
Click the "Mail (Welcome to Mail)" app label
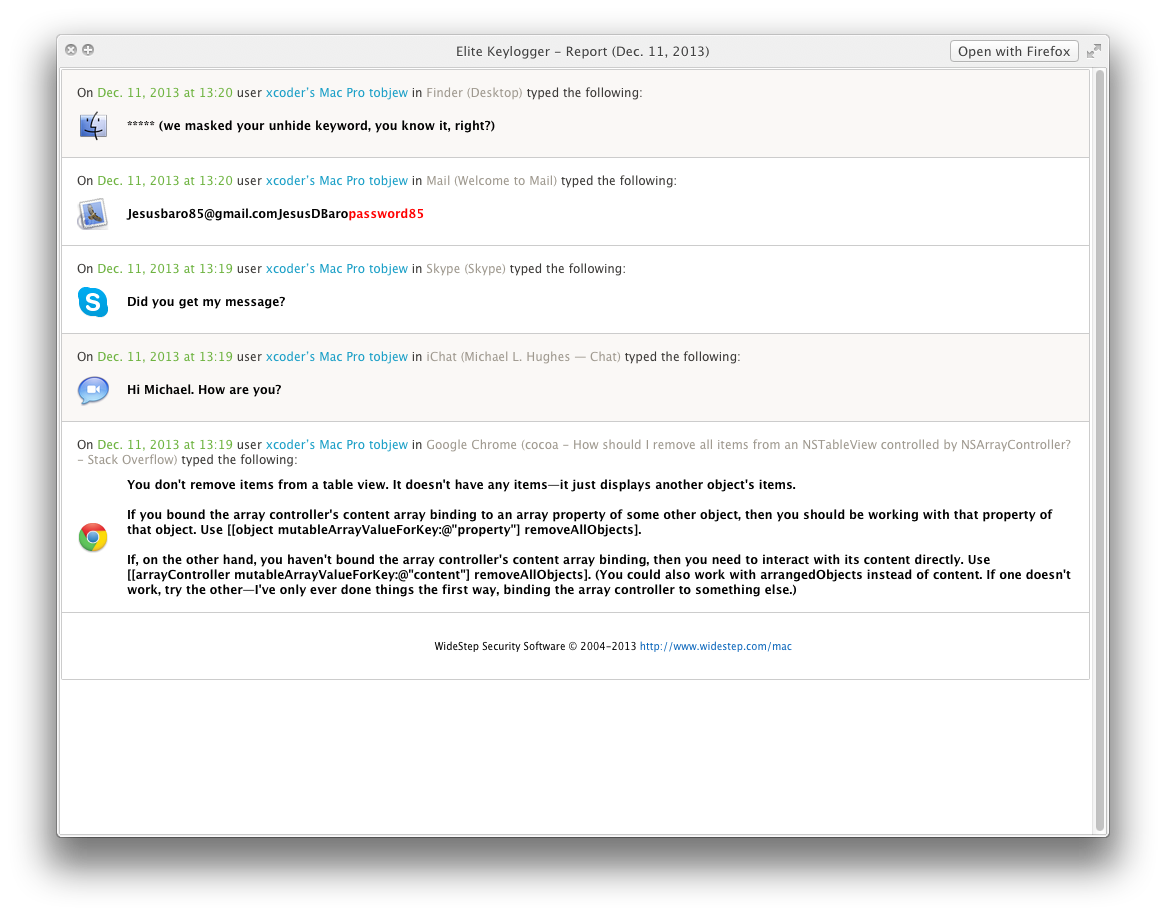pyautogui.click(x=492, y=181)
